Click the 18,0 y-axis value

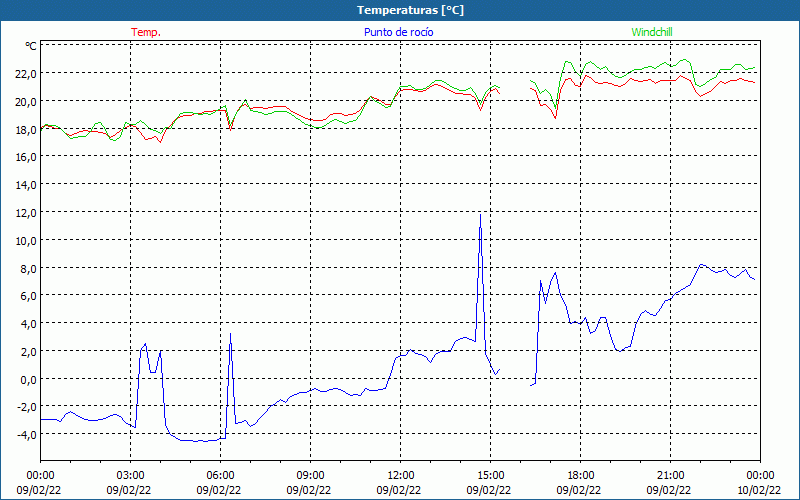tap(27, 129)
